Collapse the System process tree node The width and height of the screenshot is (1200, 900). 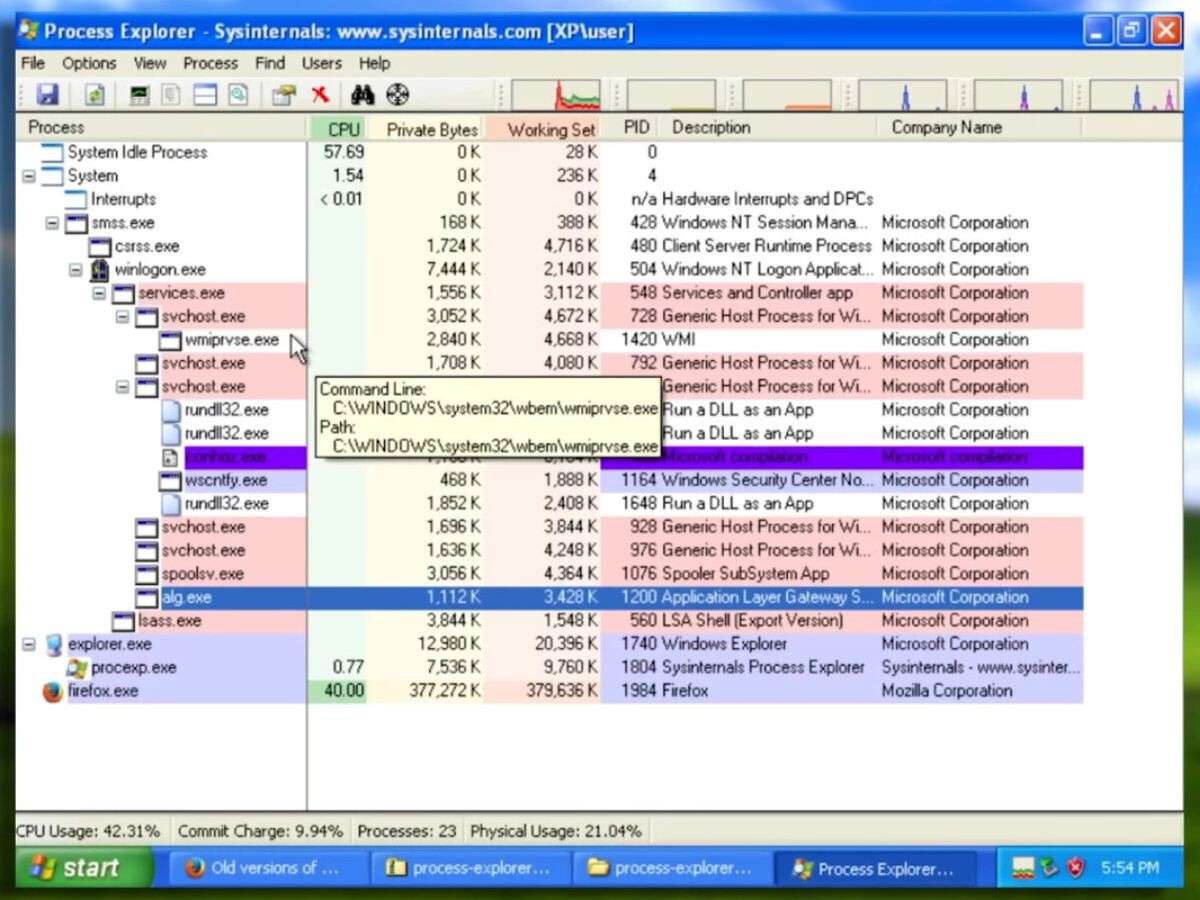tap(28, 176)
